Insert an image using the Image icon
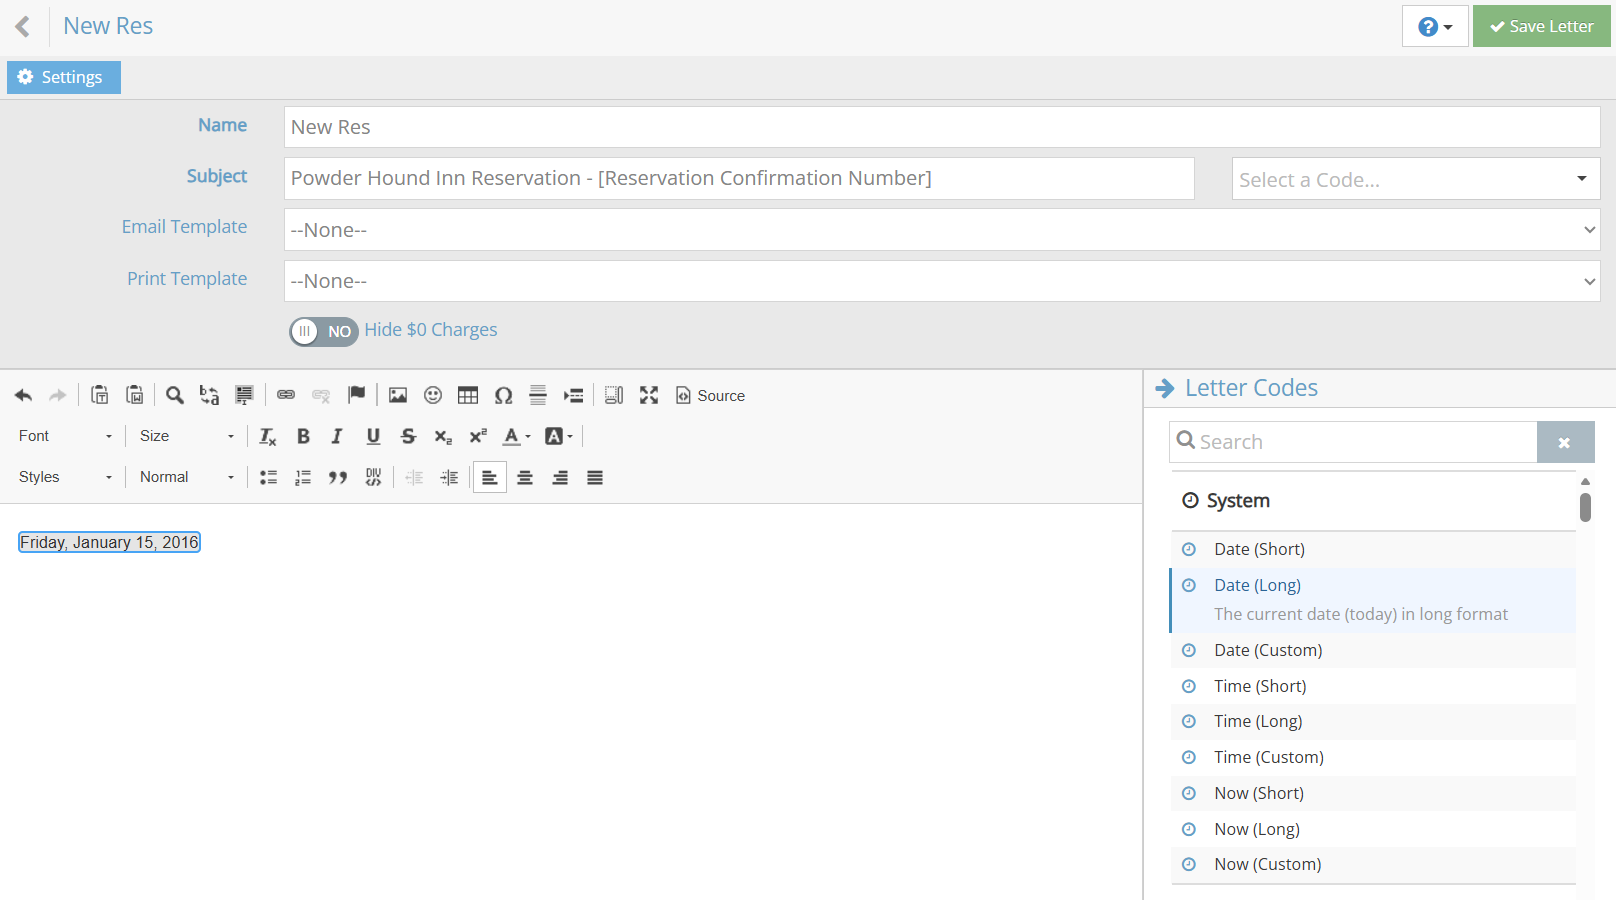 [x=398, y=396]
